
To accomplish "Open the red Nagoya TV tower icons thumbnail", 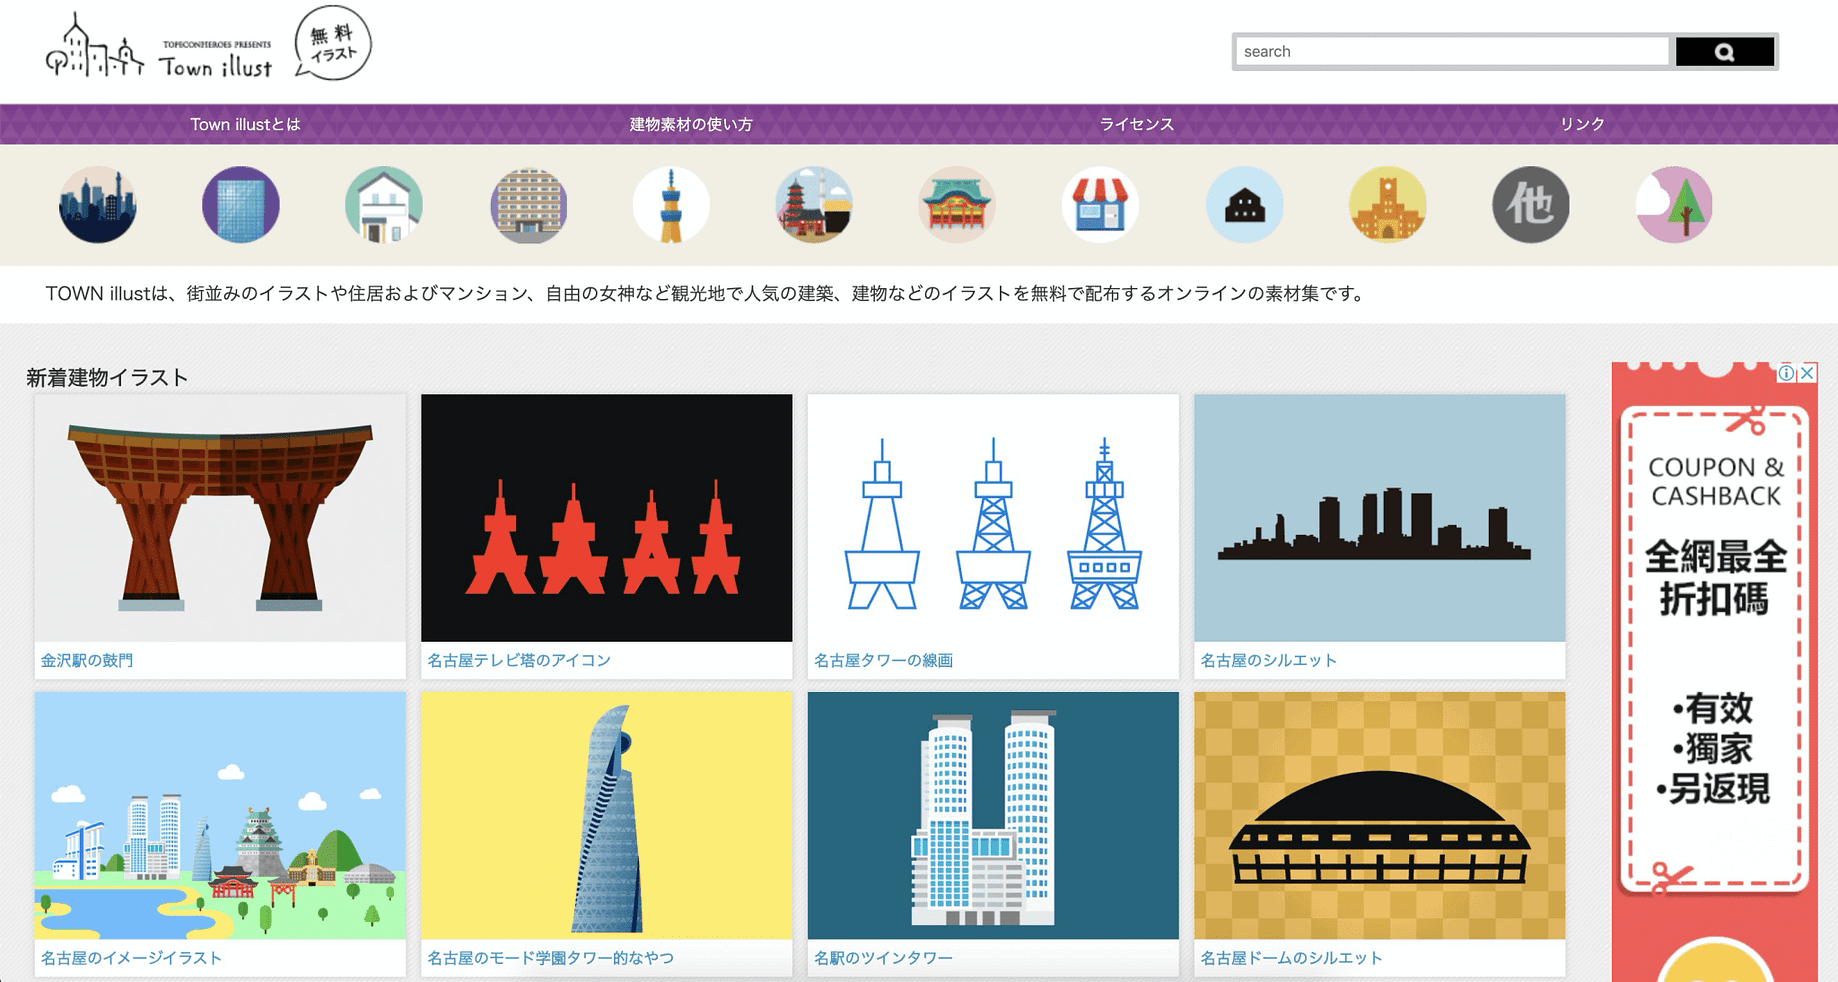I will 607,518.
